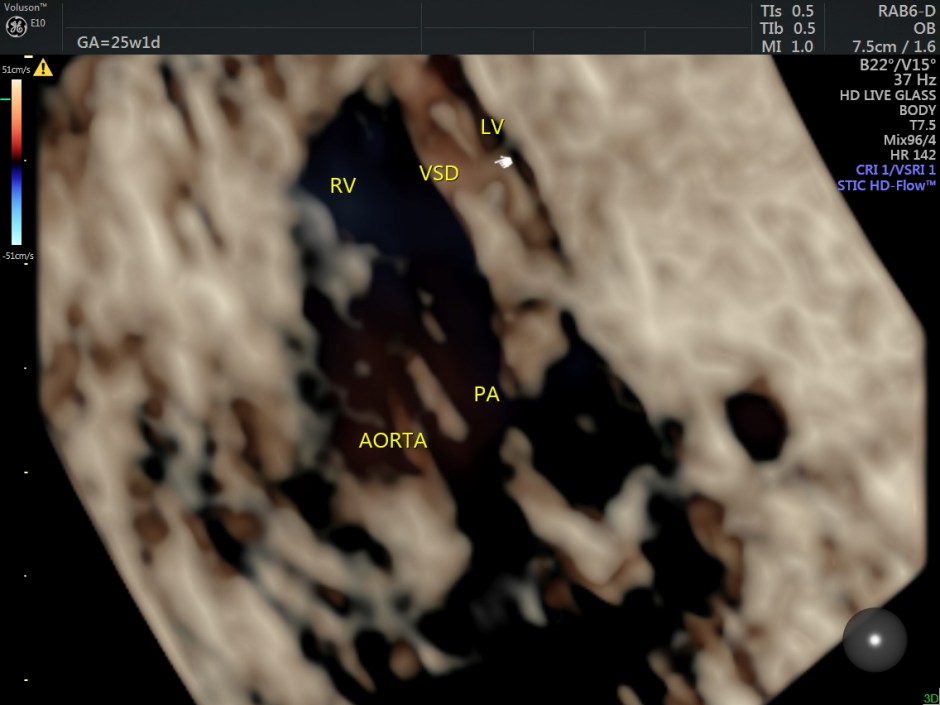Click the HR 142 heart rate readout

coord(912,155)
